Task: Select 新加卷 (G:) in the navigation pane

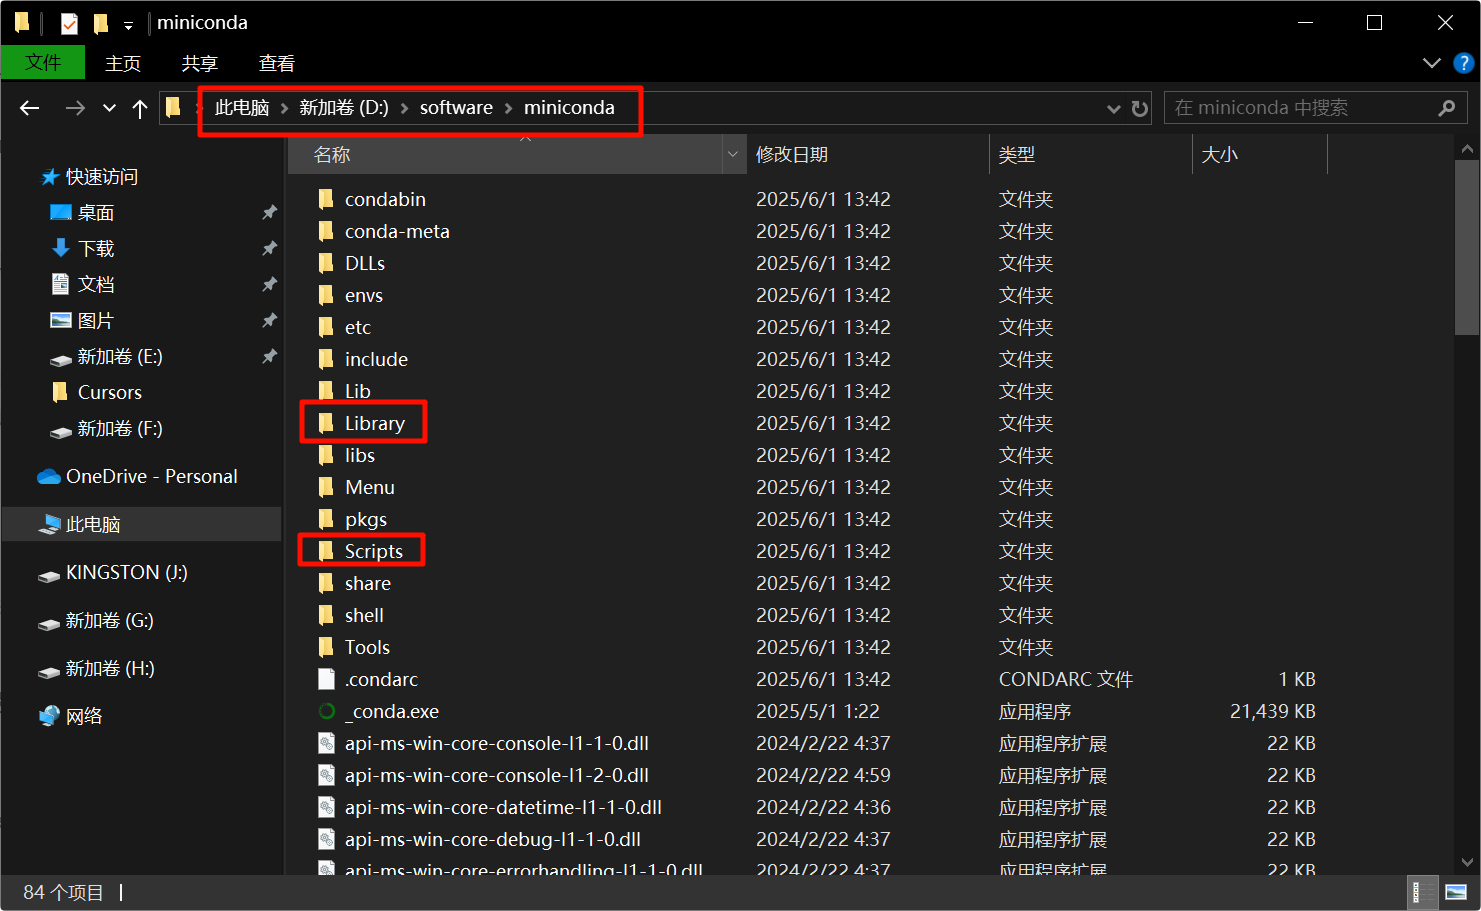Action: tap(110, 621)
